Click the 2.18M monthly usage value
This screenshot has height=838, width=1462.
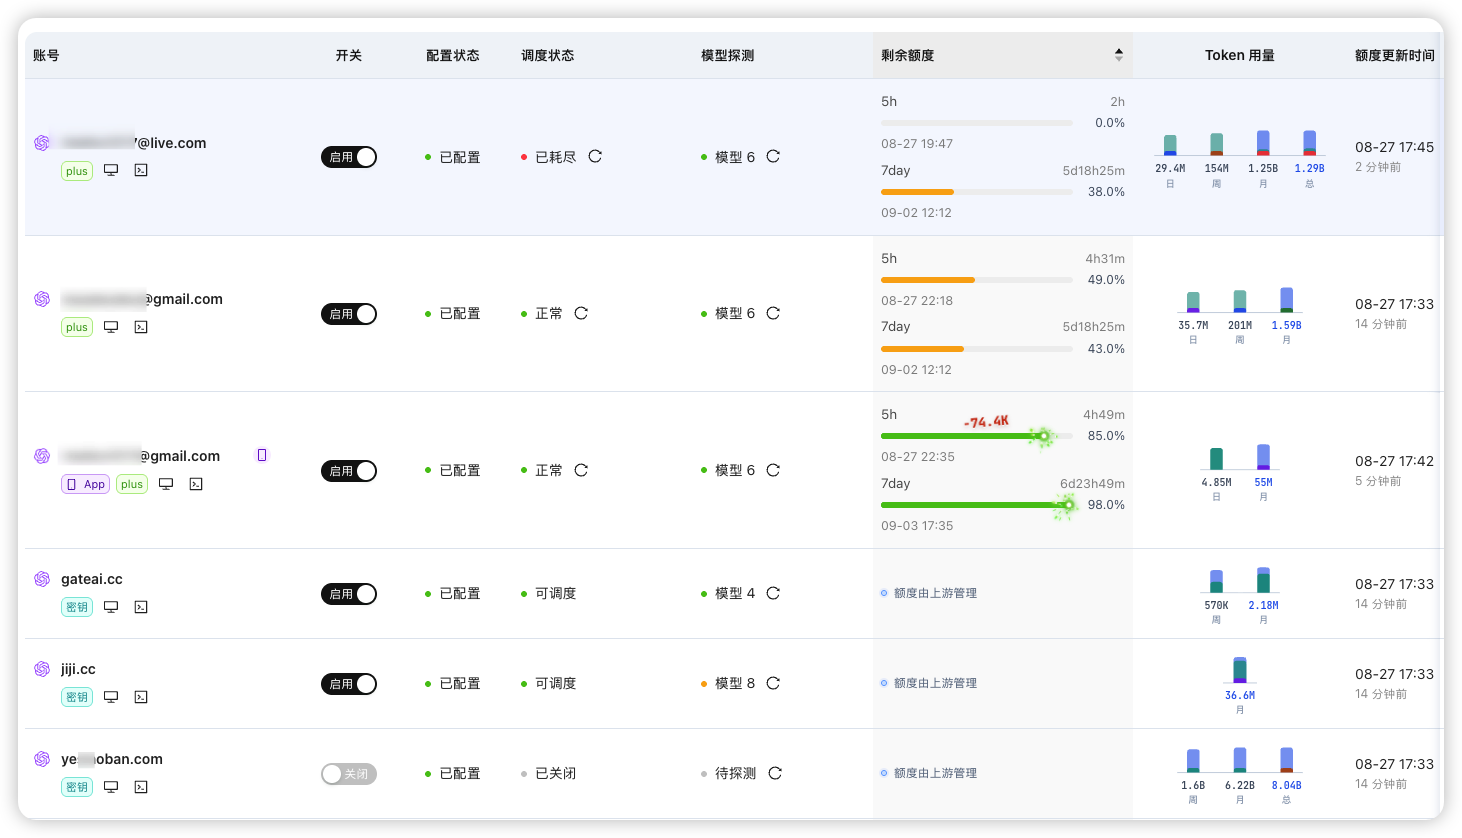point(1263,605)
